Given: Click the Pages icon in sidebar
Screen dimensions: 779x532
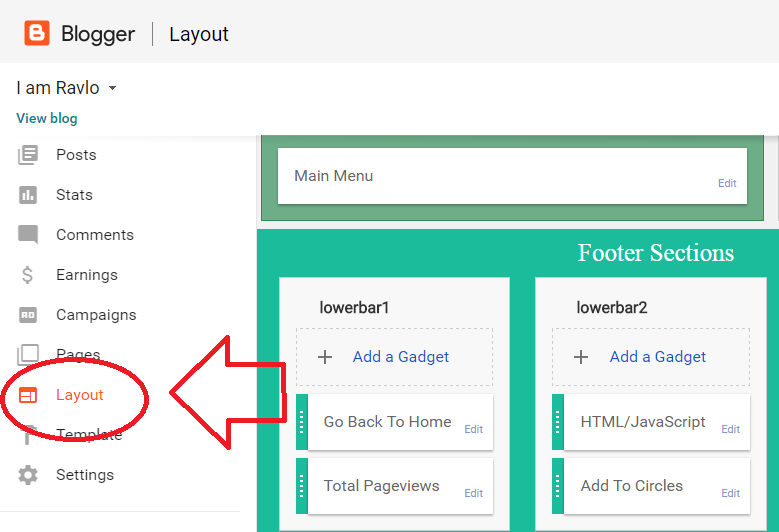Looking at the screenshot, I should (28, 355).
